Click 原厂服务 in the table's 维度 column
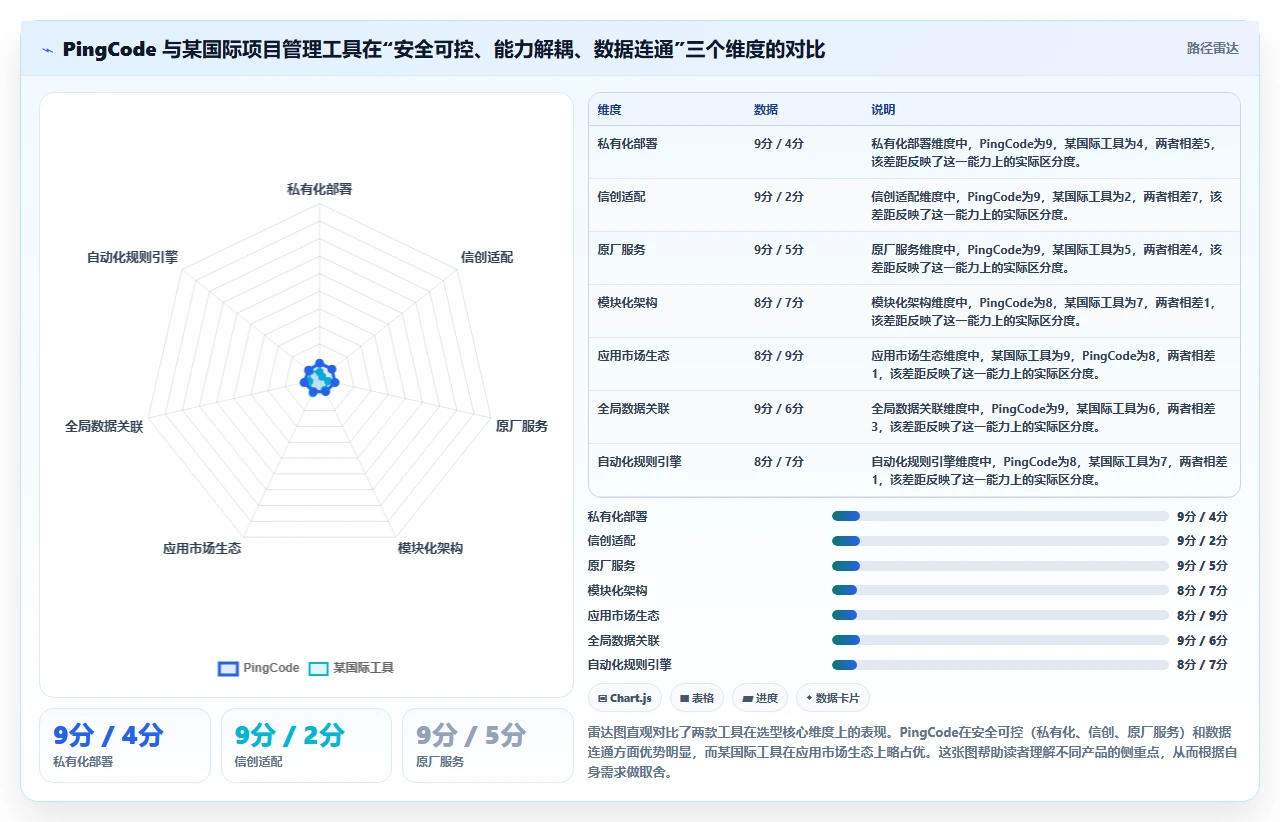Image resolution: width=1280 pixels, height=822 pixels. pos(621,250)
